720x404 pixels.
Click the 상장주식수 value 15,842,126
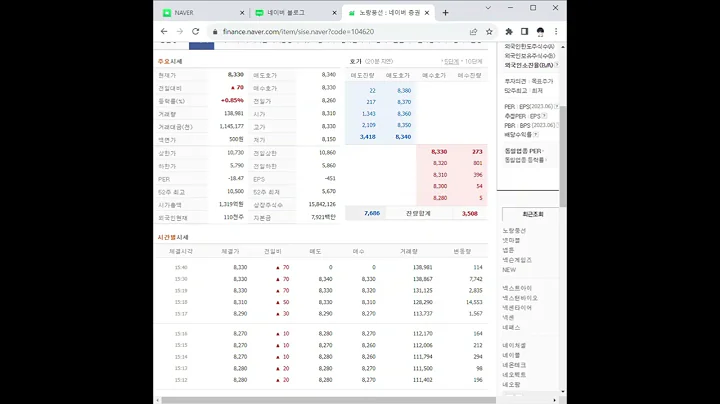click(322, 204)
